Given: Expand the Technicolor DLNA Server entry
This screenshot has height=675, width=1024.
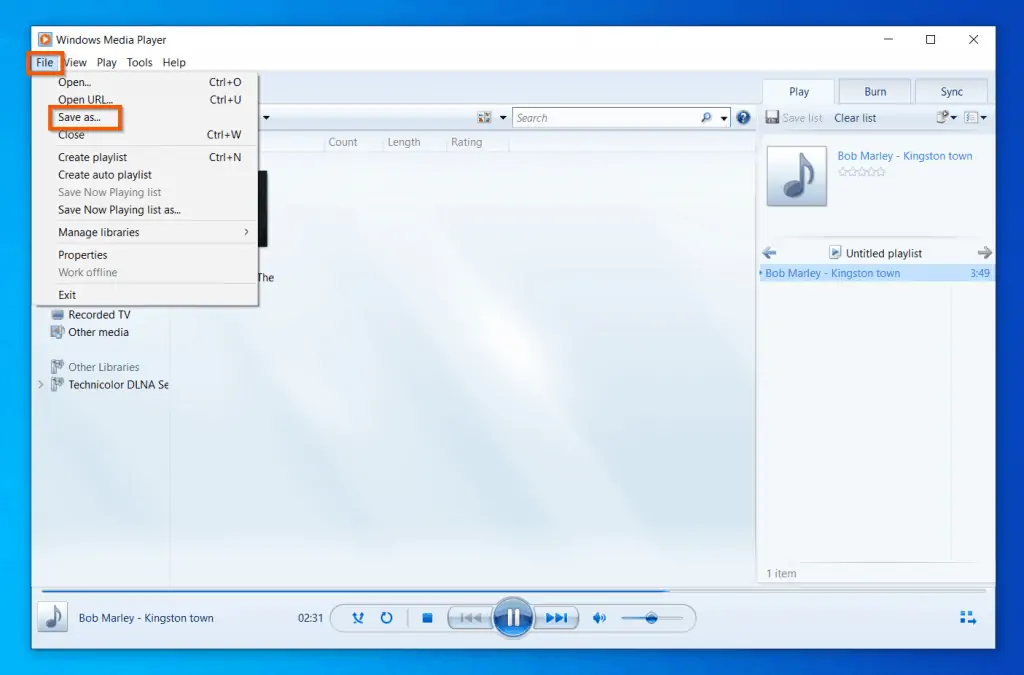Looking at the screenshot, I should click(x=40, y=384).
